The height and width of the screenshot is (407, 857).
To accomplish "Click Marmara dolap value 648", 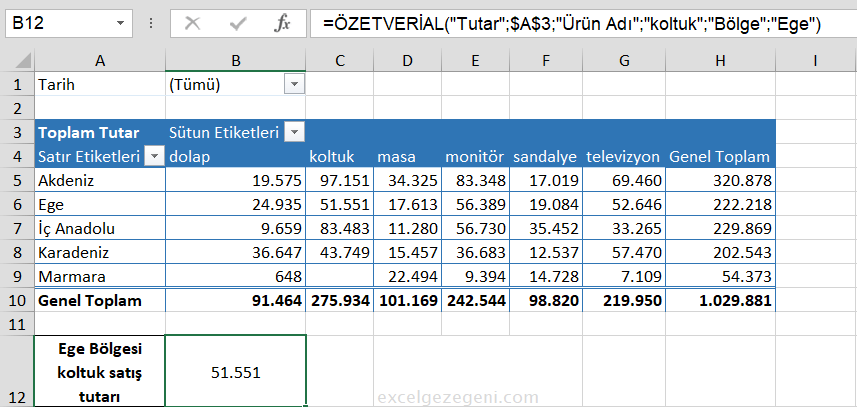I will pos(236,276).
